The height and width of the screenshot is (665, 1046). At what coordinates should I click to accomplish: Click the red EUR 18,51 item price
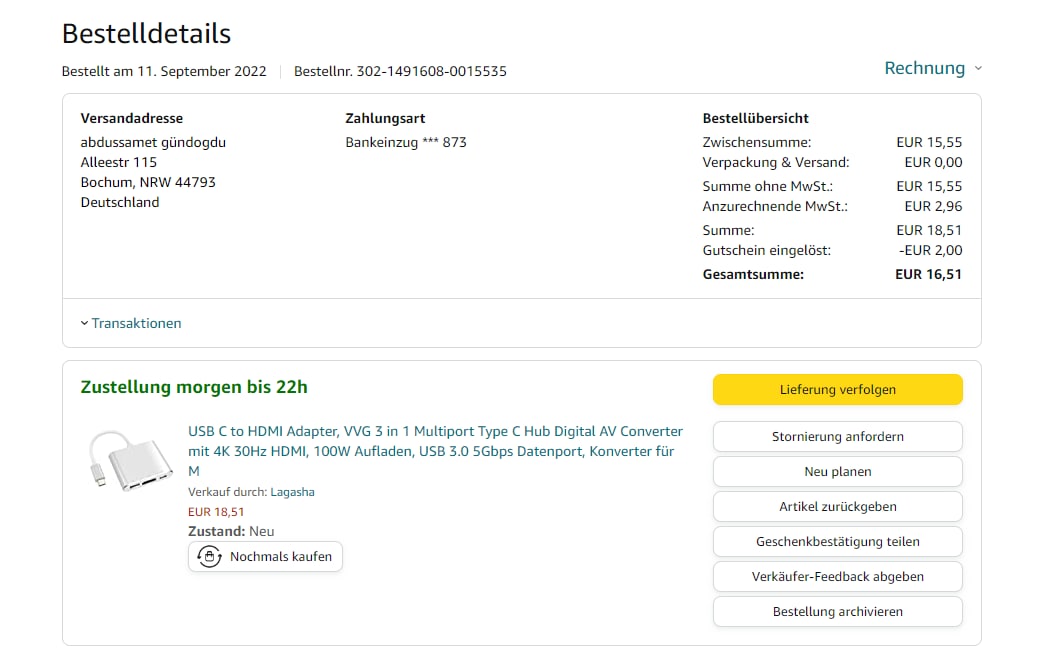pyautogui.click(x=216, y=512)
